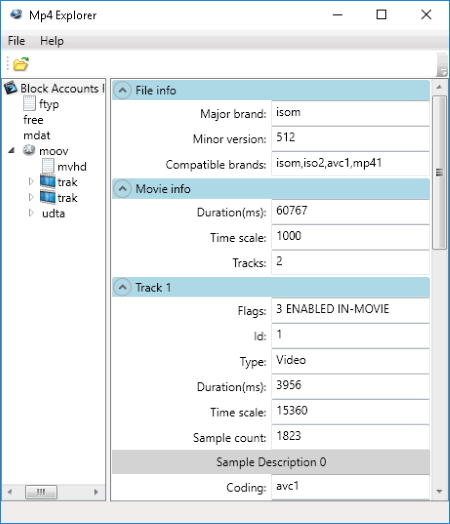450x524 pixels.
Task: Select the udta box label
Action: tap(53, 213)
